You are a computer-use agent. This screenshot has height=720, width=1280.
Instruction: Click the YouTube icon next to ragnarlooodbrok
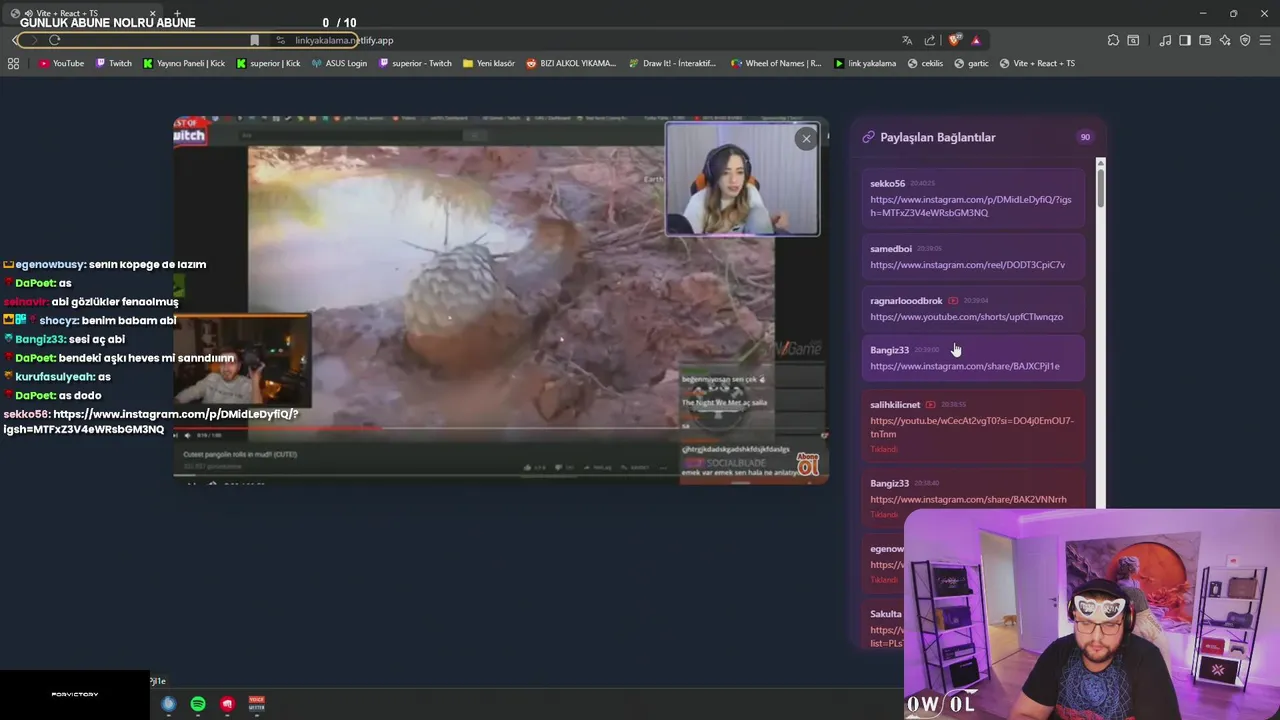click(x=953, y=301)
